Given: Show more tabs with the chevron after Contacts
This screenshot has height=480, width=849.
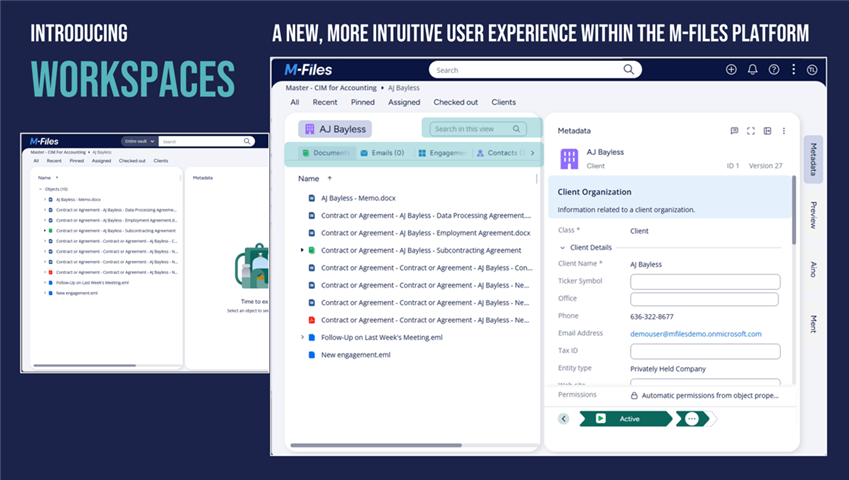Looking at the screenshot, I should coord(533,153).
